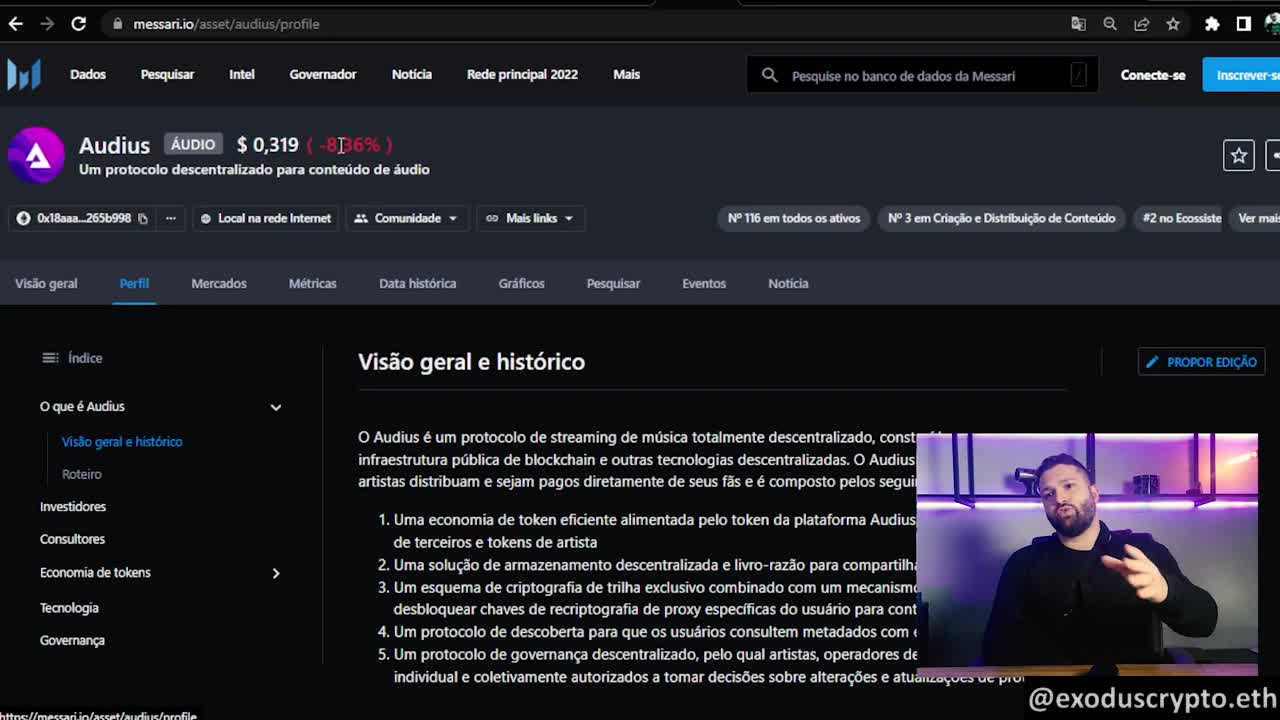Open the browser side panel icon

[x=1243, y=24]
